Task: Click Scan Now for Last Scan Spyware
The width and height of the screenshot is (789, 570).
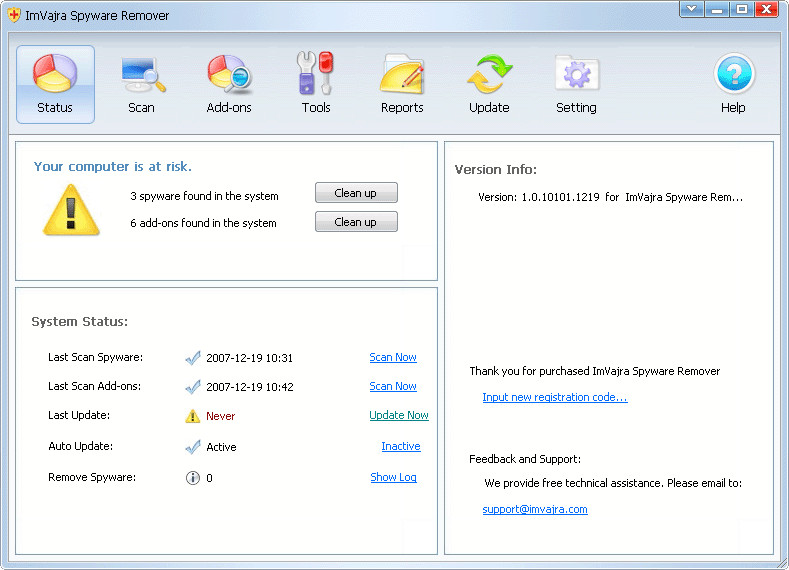Action: click(x=393, y=357)
